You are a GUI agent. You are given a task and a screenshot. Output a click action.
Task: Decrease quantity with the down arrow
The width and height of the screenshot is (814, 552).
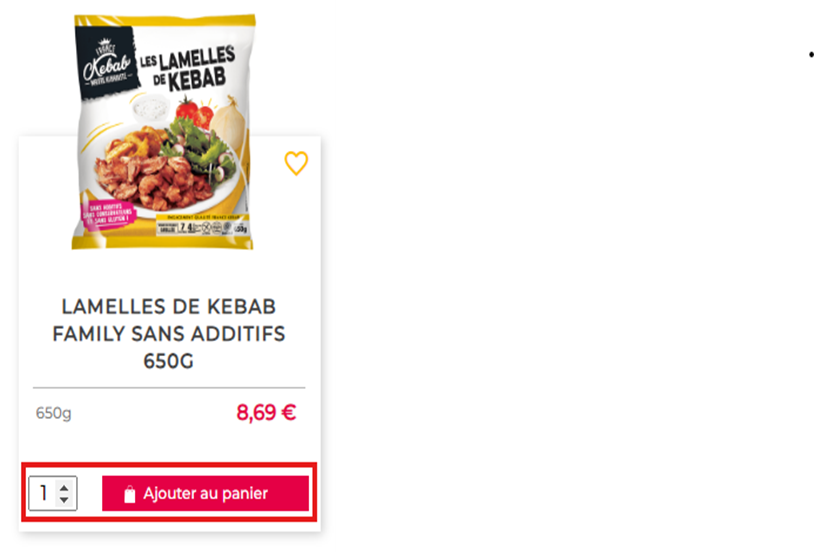[x=64, y=500]
